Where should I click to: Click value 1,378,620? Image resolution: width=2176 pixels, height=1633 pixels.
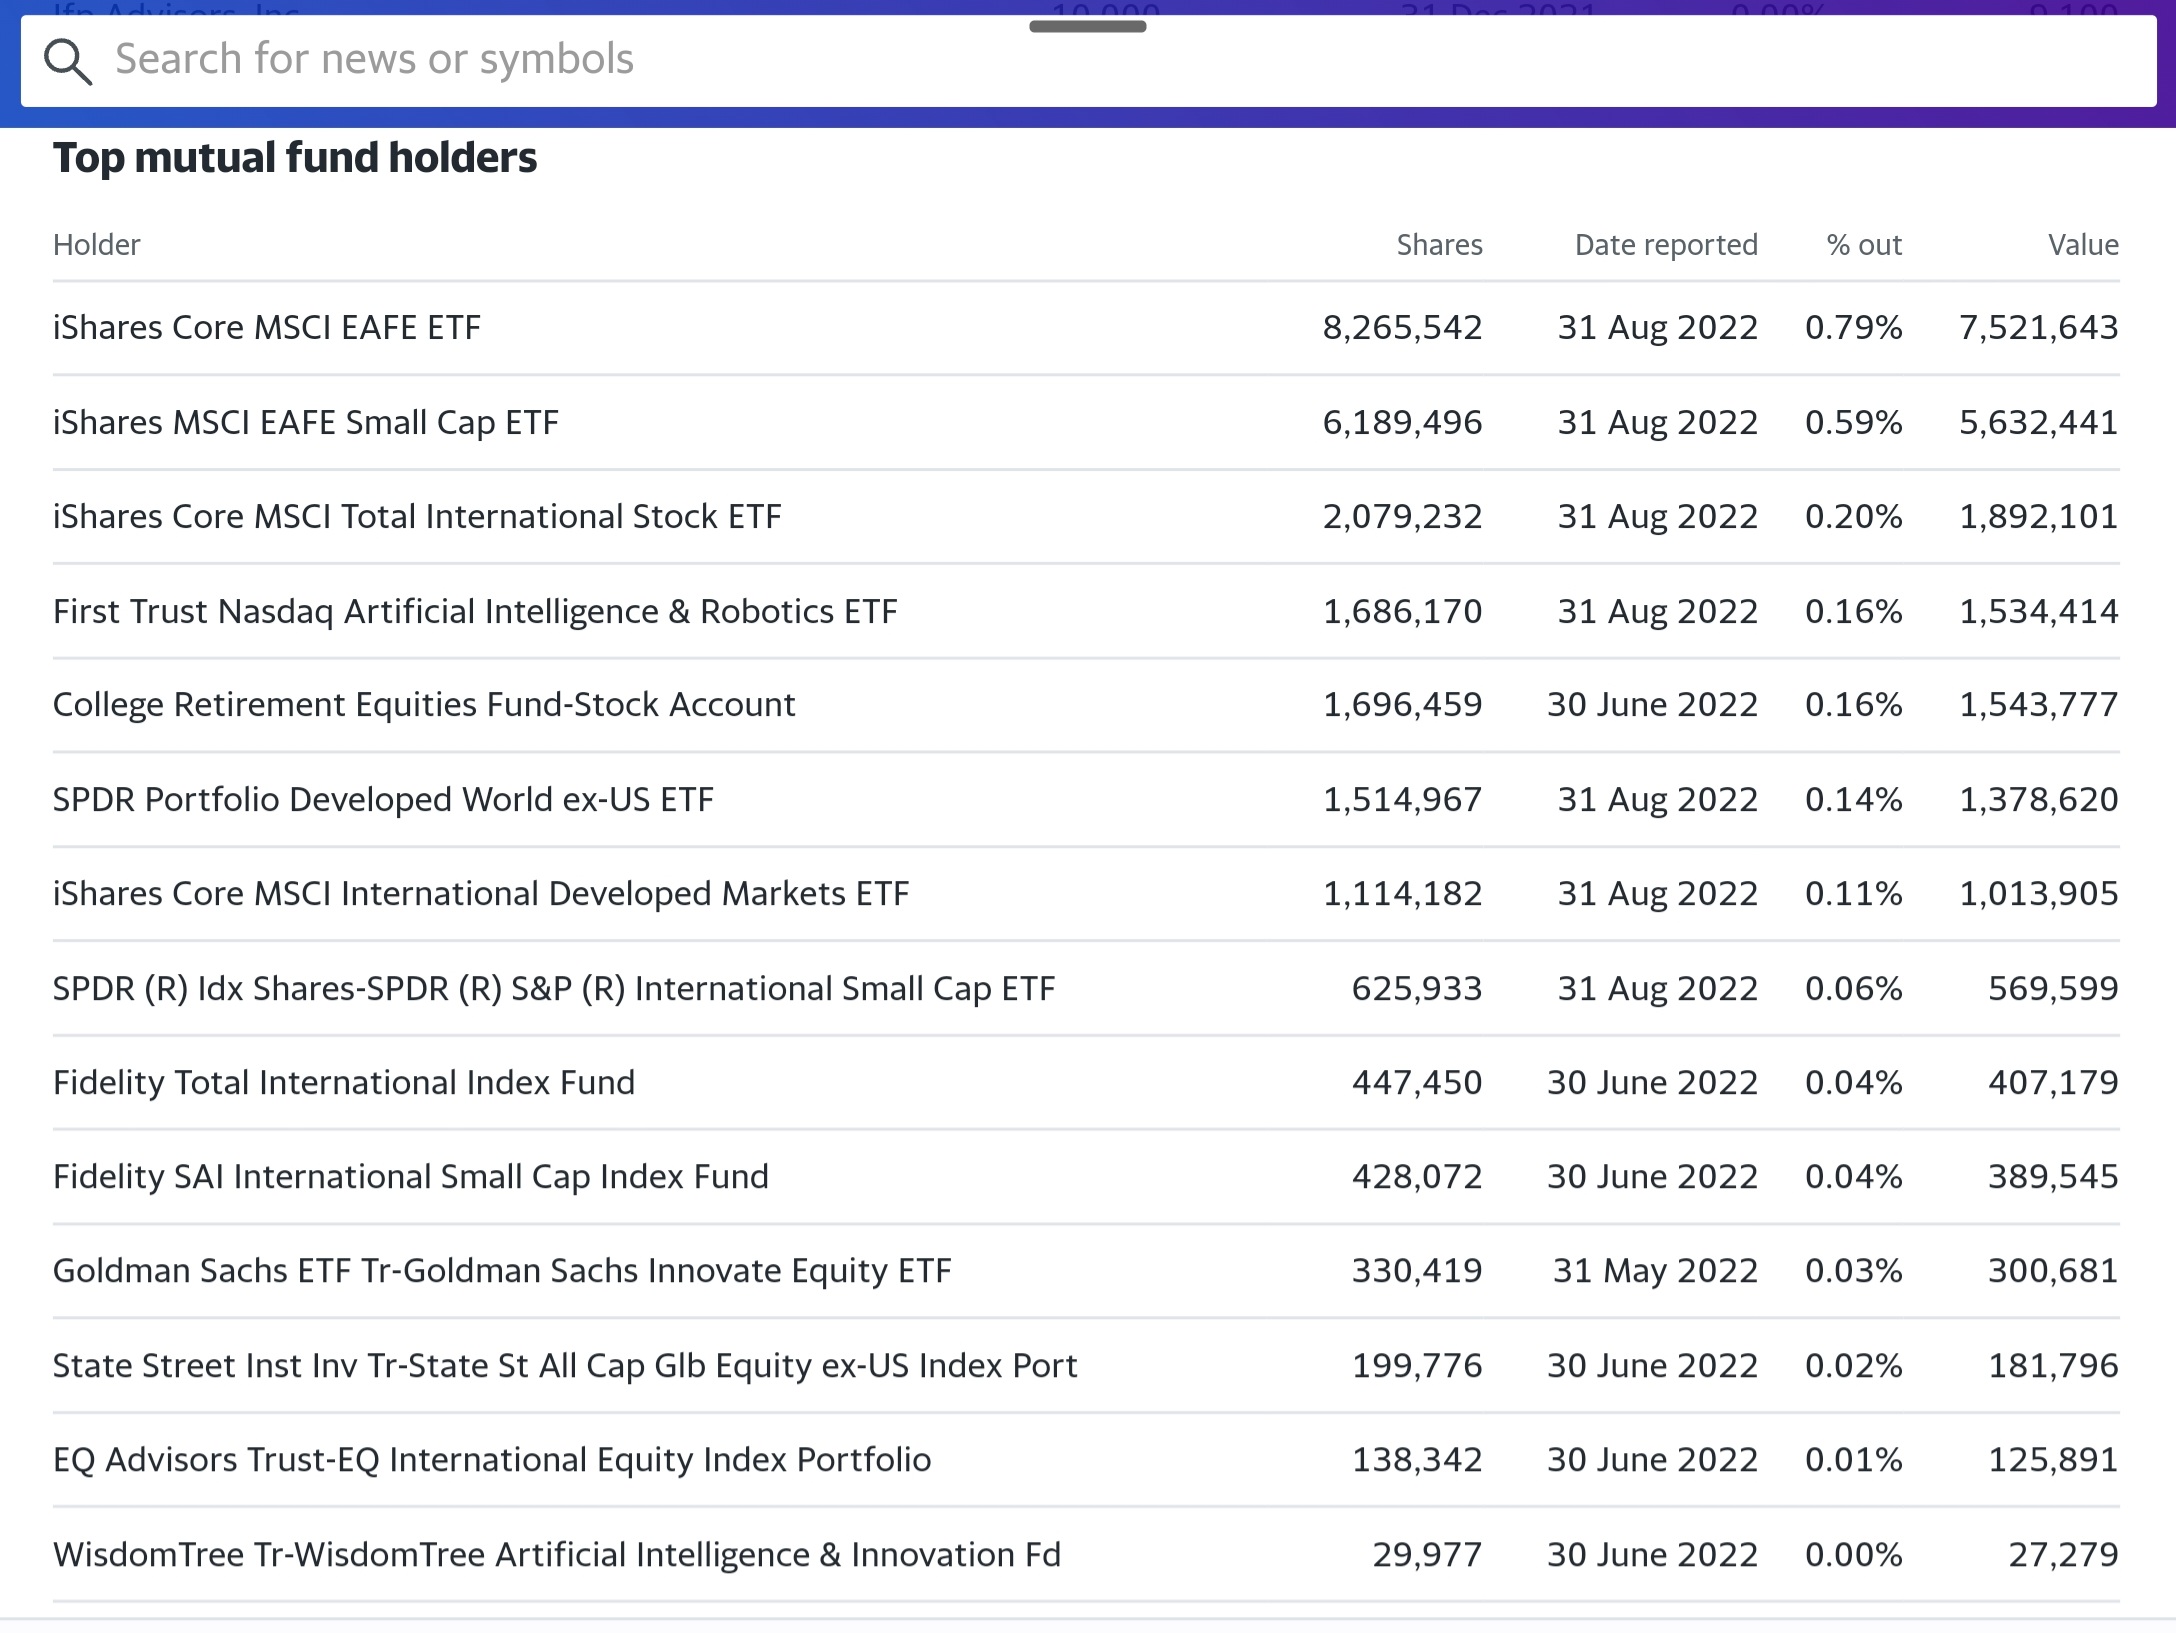(x=2039, y=799)
